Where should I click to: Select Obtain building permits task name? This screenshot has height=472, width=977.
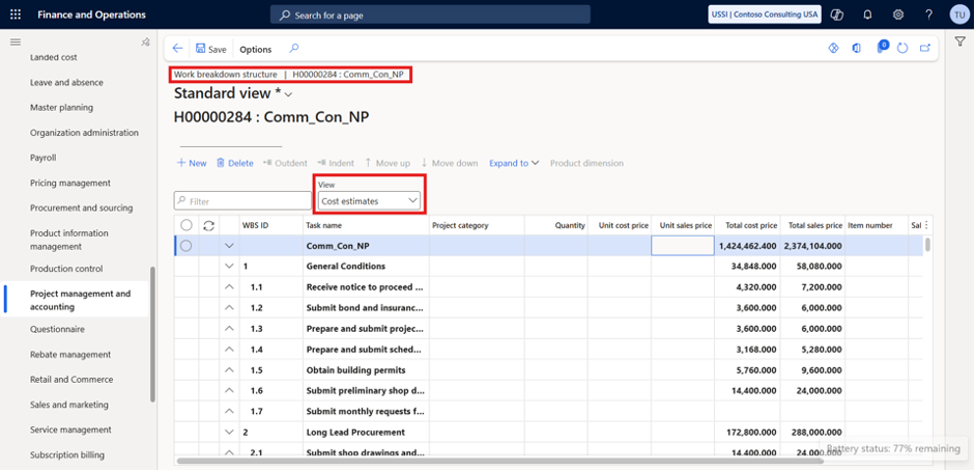[x=356, y=370]
